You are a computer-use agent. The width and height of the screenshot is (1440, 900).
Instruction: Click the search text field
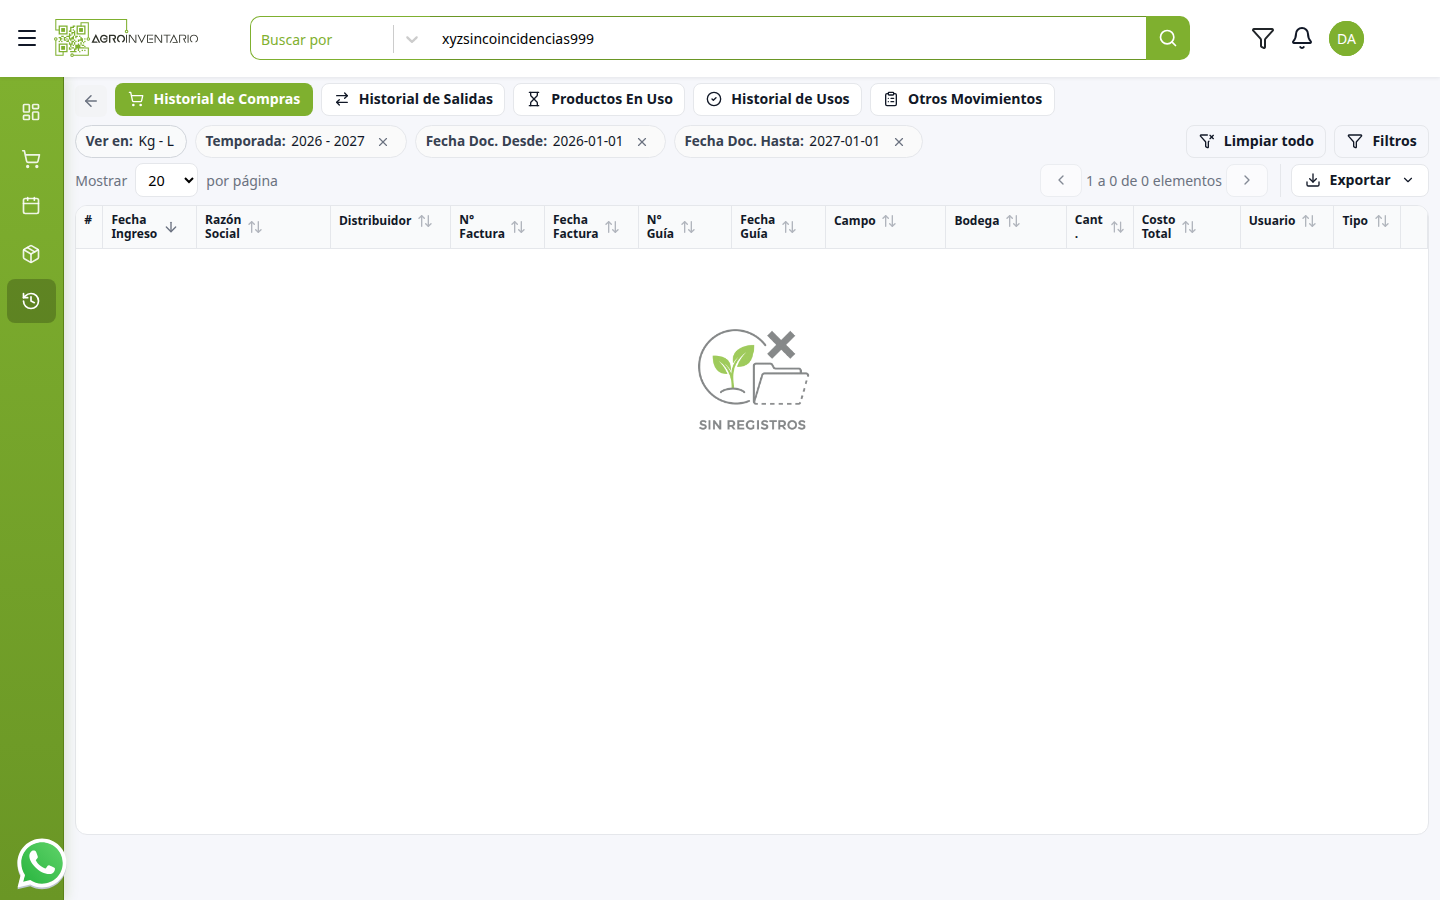tap(788, 39)
